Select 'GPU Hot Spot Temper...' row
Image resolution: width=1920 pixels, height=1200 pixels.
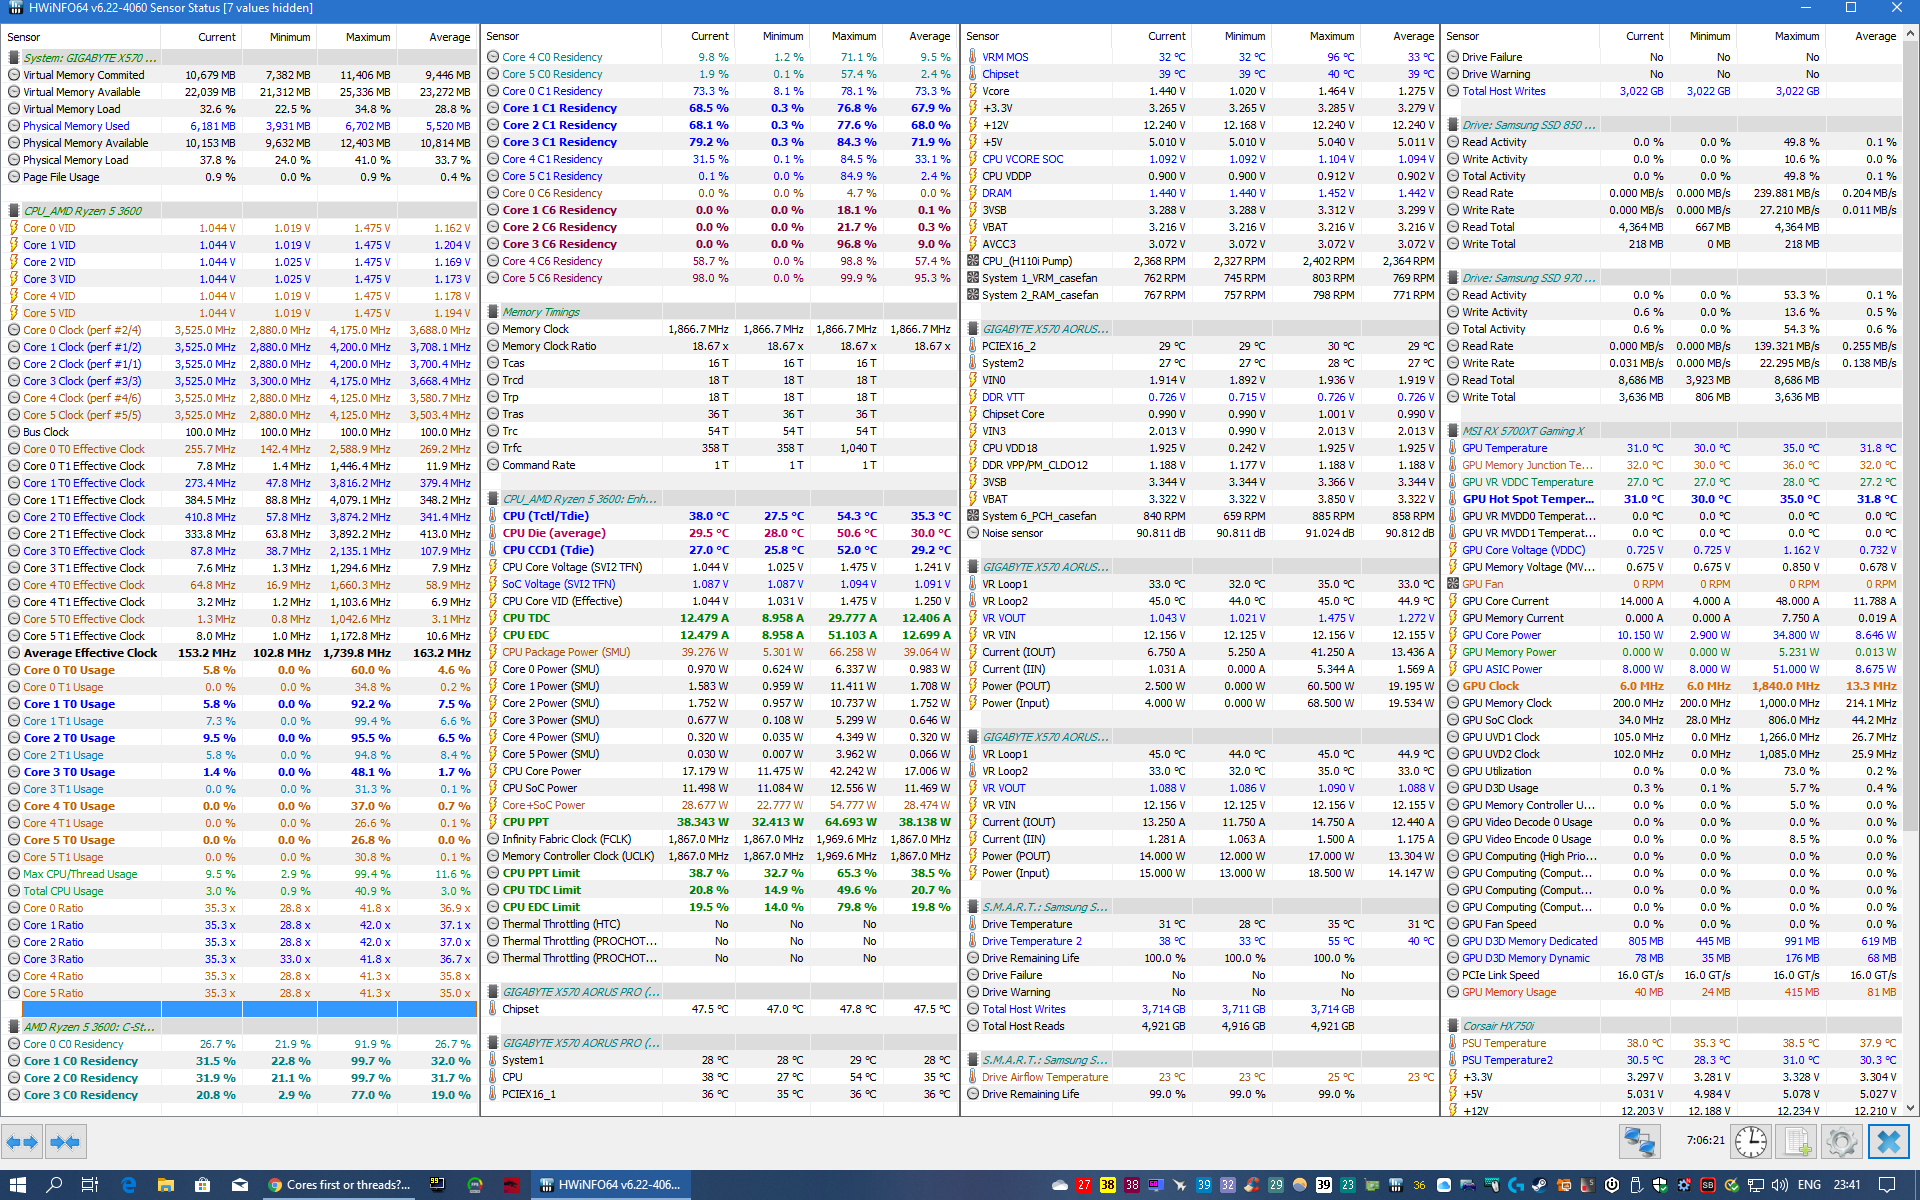pos(1674,499)
